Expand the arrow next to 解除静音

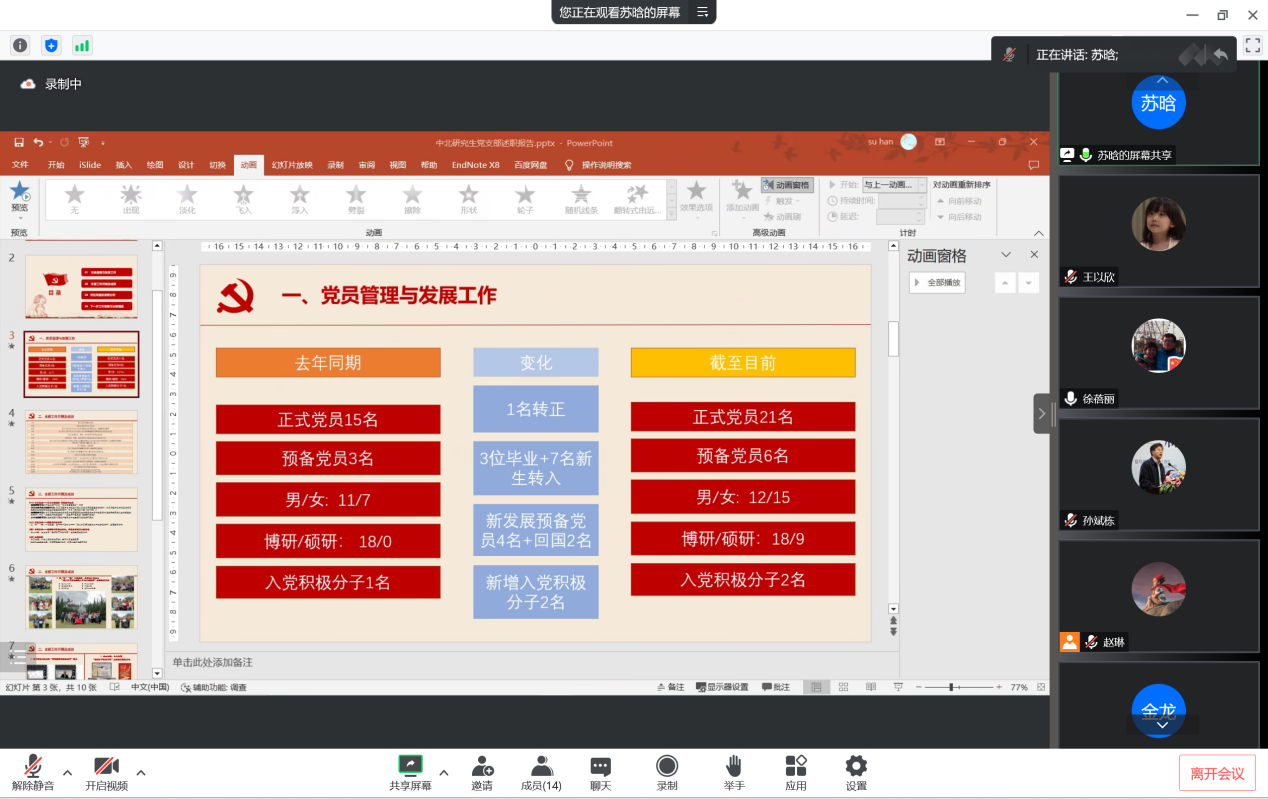coord(67,772)
